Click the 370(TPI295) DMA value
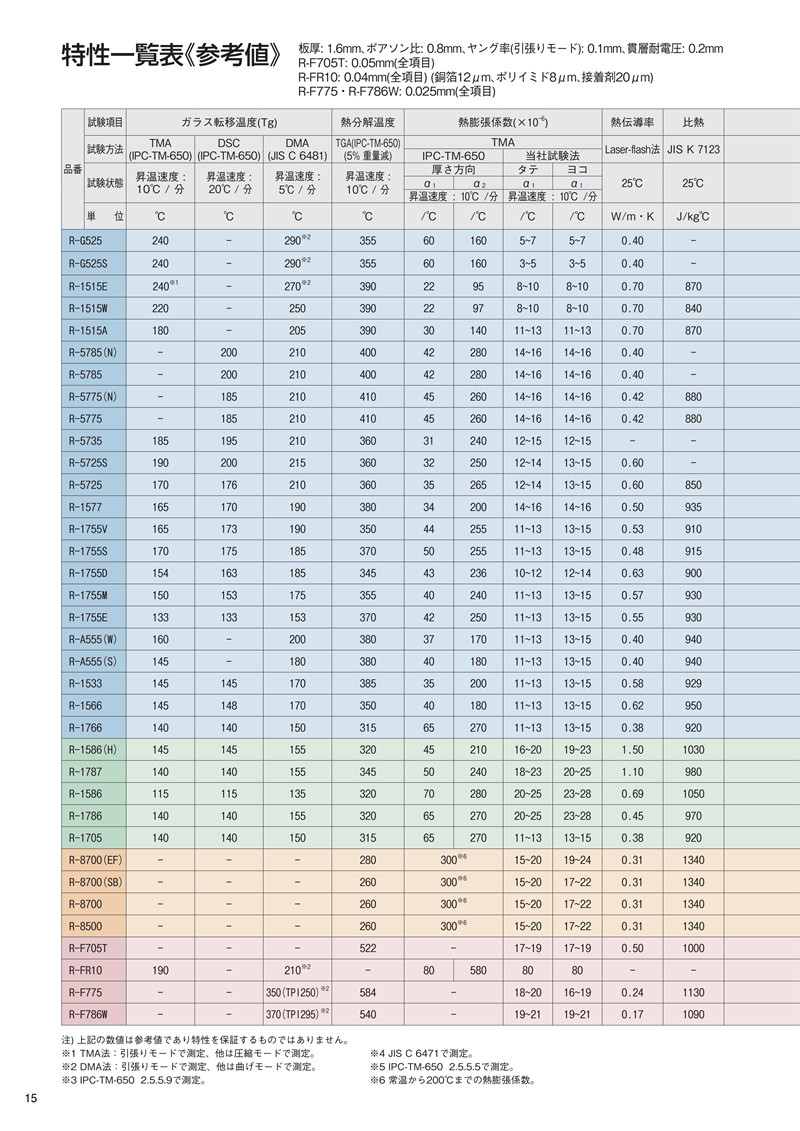 point(297,1014)
